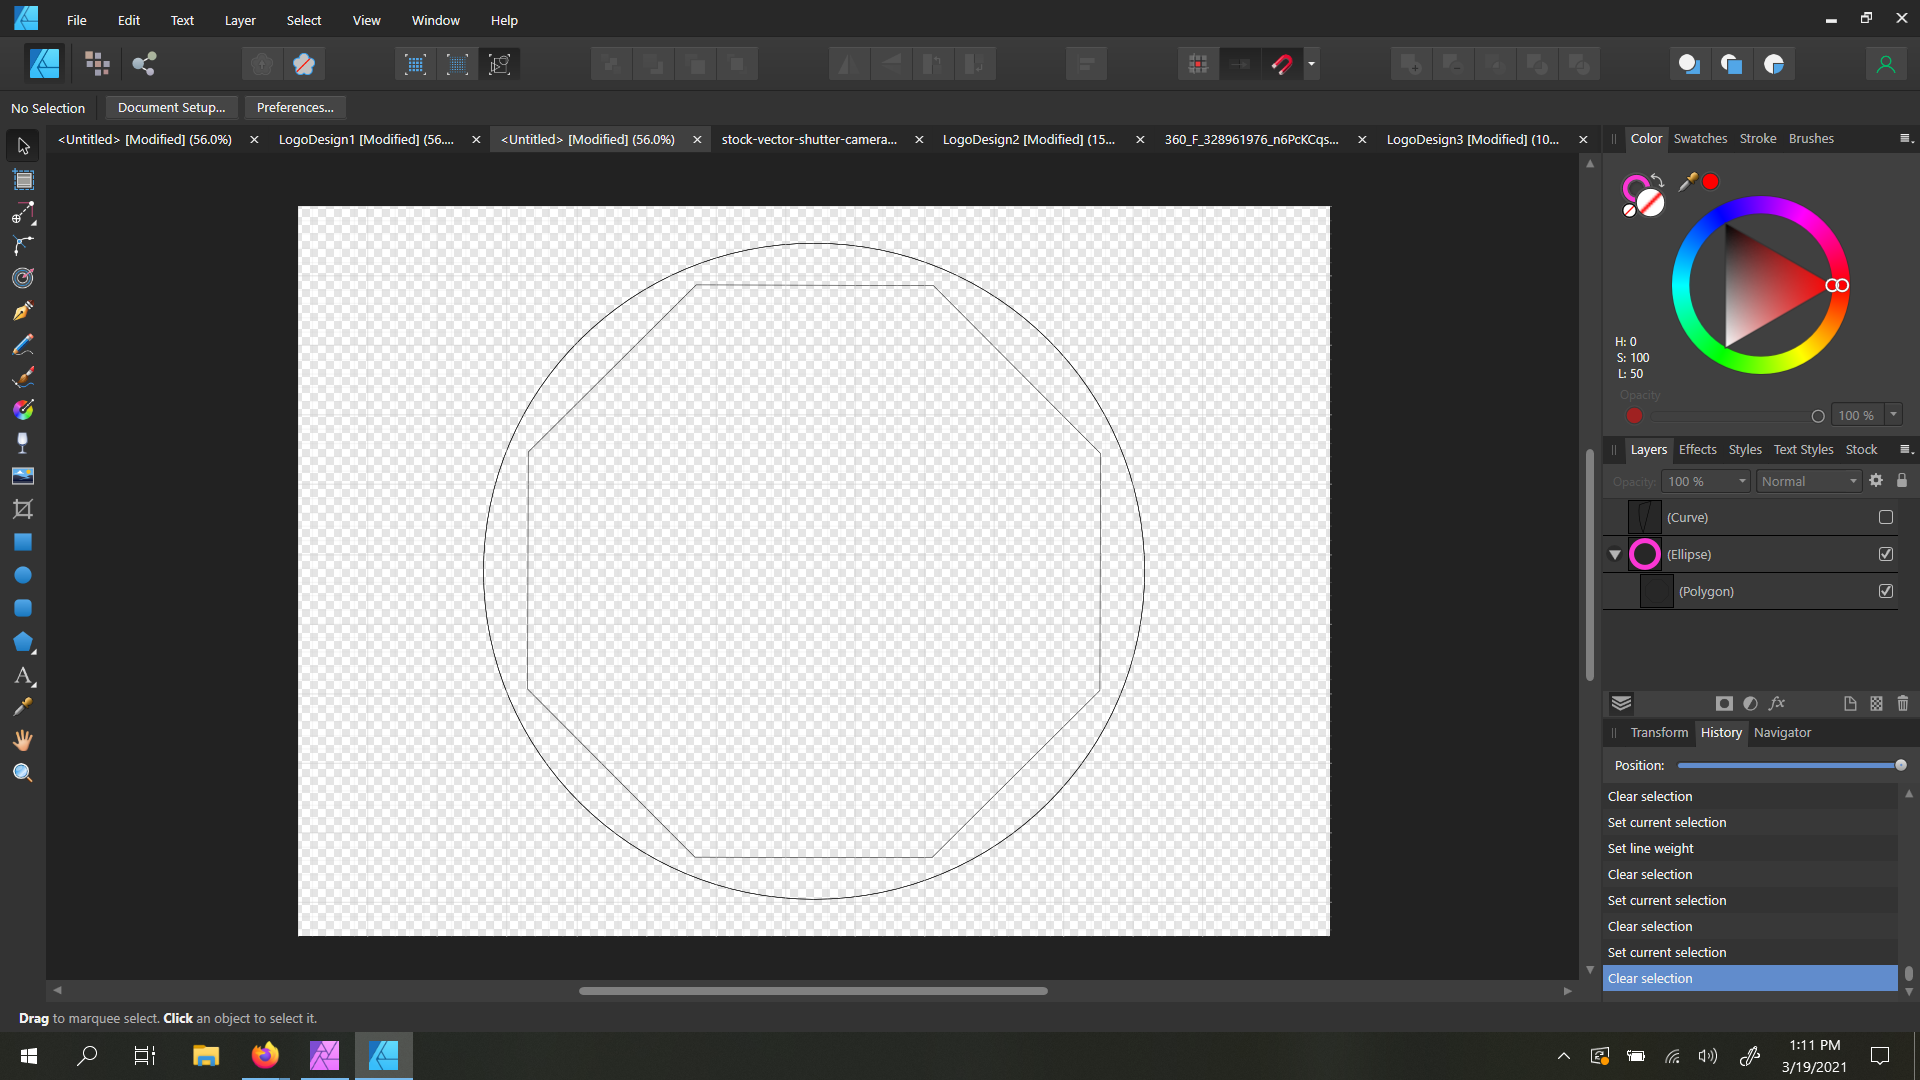1920x1080 pixels.
Task: Select the Pen tool
Action: point(22,311)
